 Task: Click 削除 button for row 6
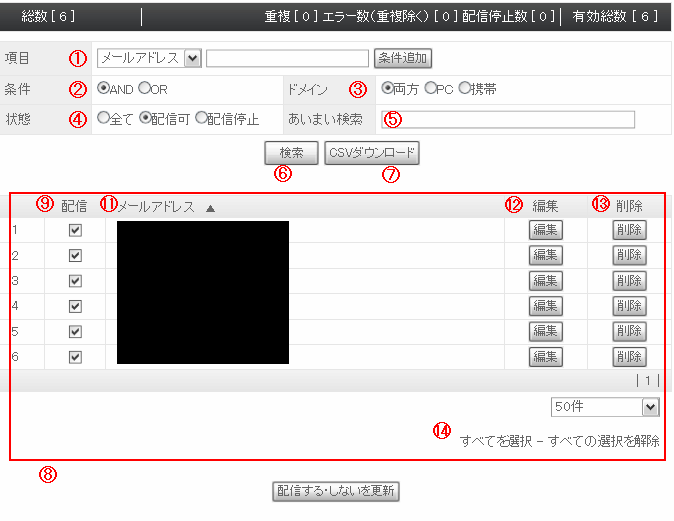click(629, 357)
